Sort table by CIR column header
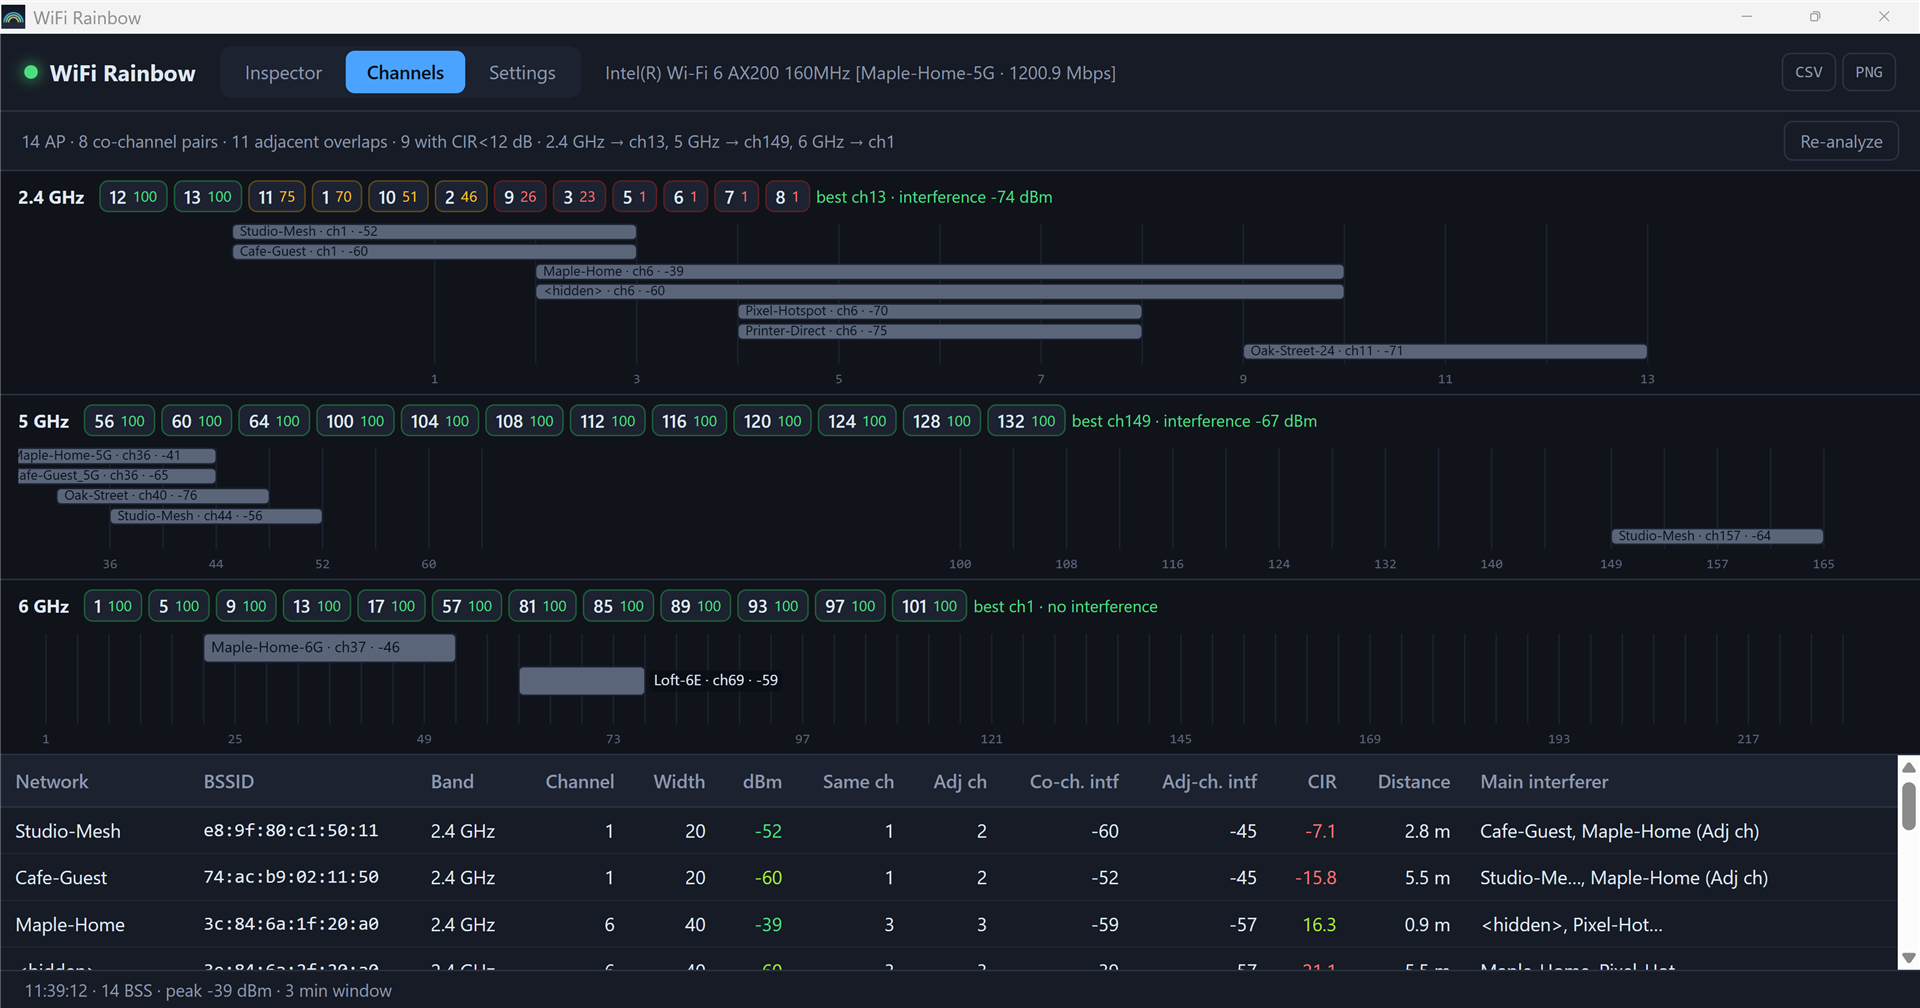 [x=1321, y=781]
